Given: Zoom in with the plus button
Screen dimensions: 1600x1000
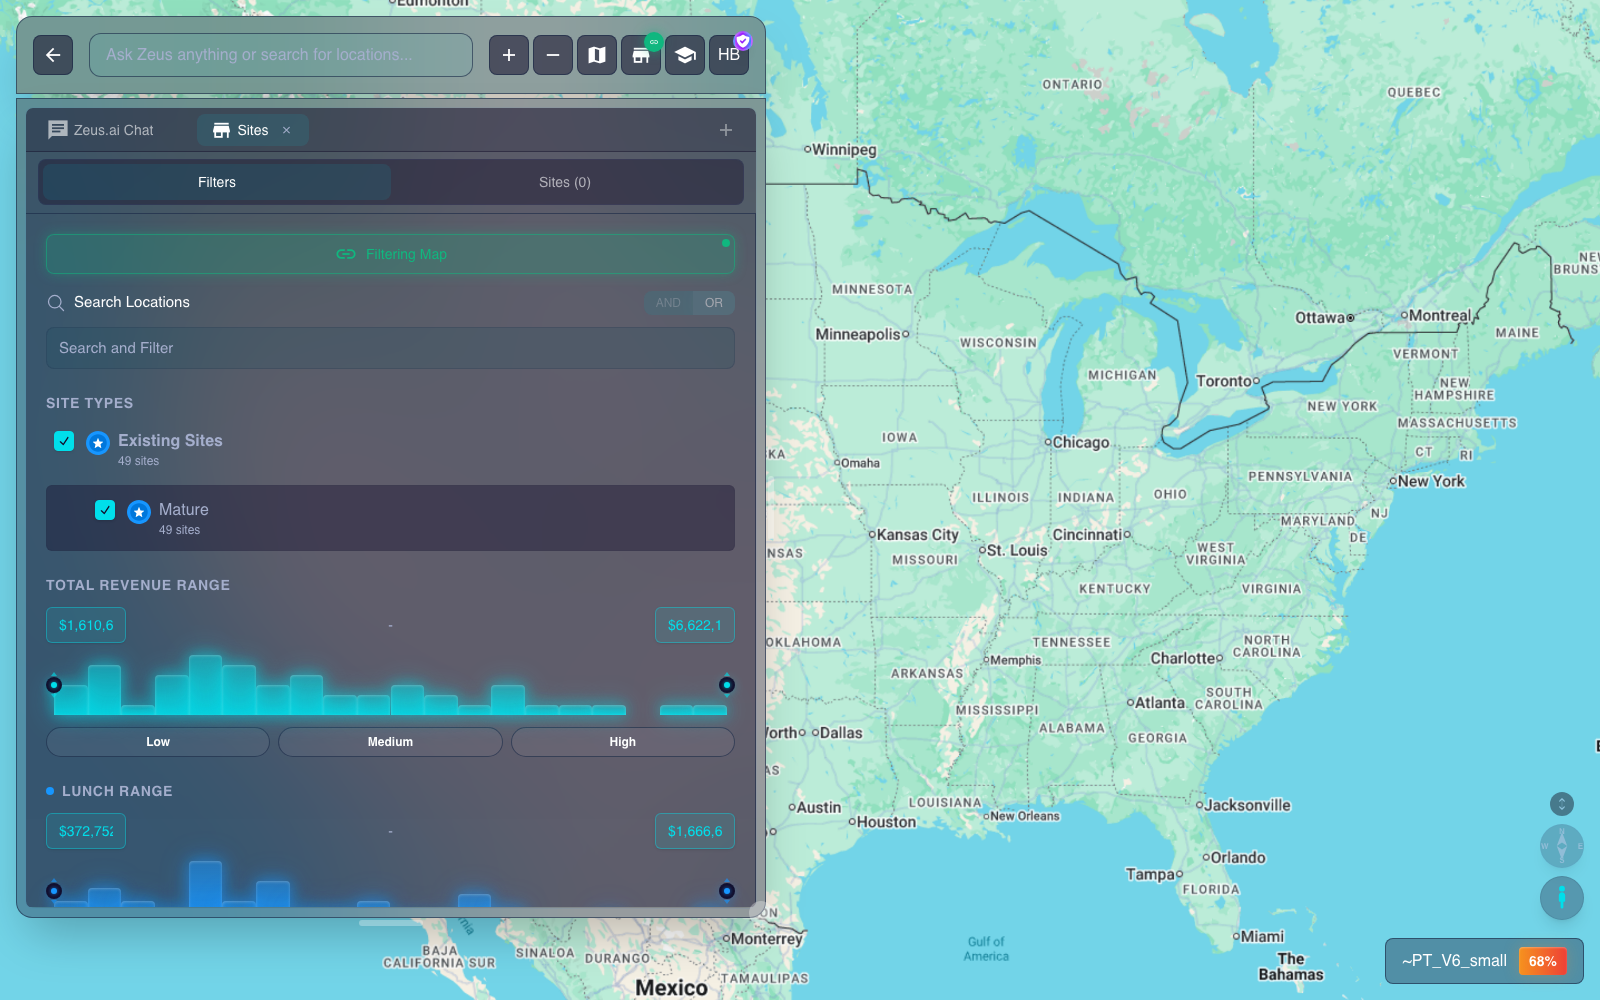Looking at the screenshot, I should pos(509,55).
